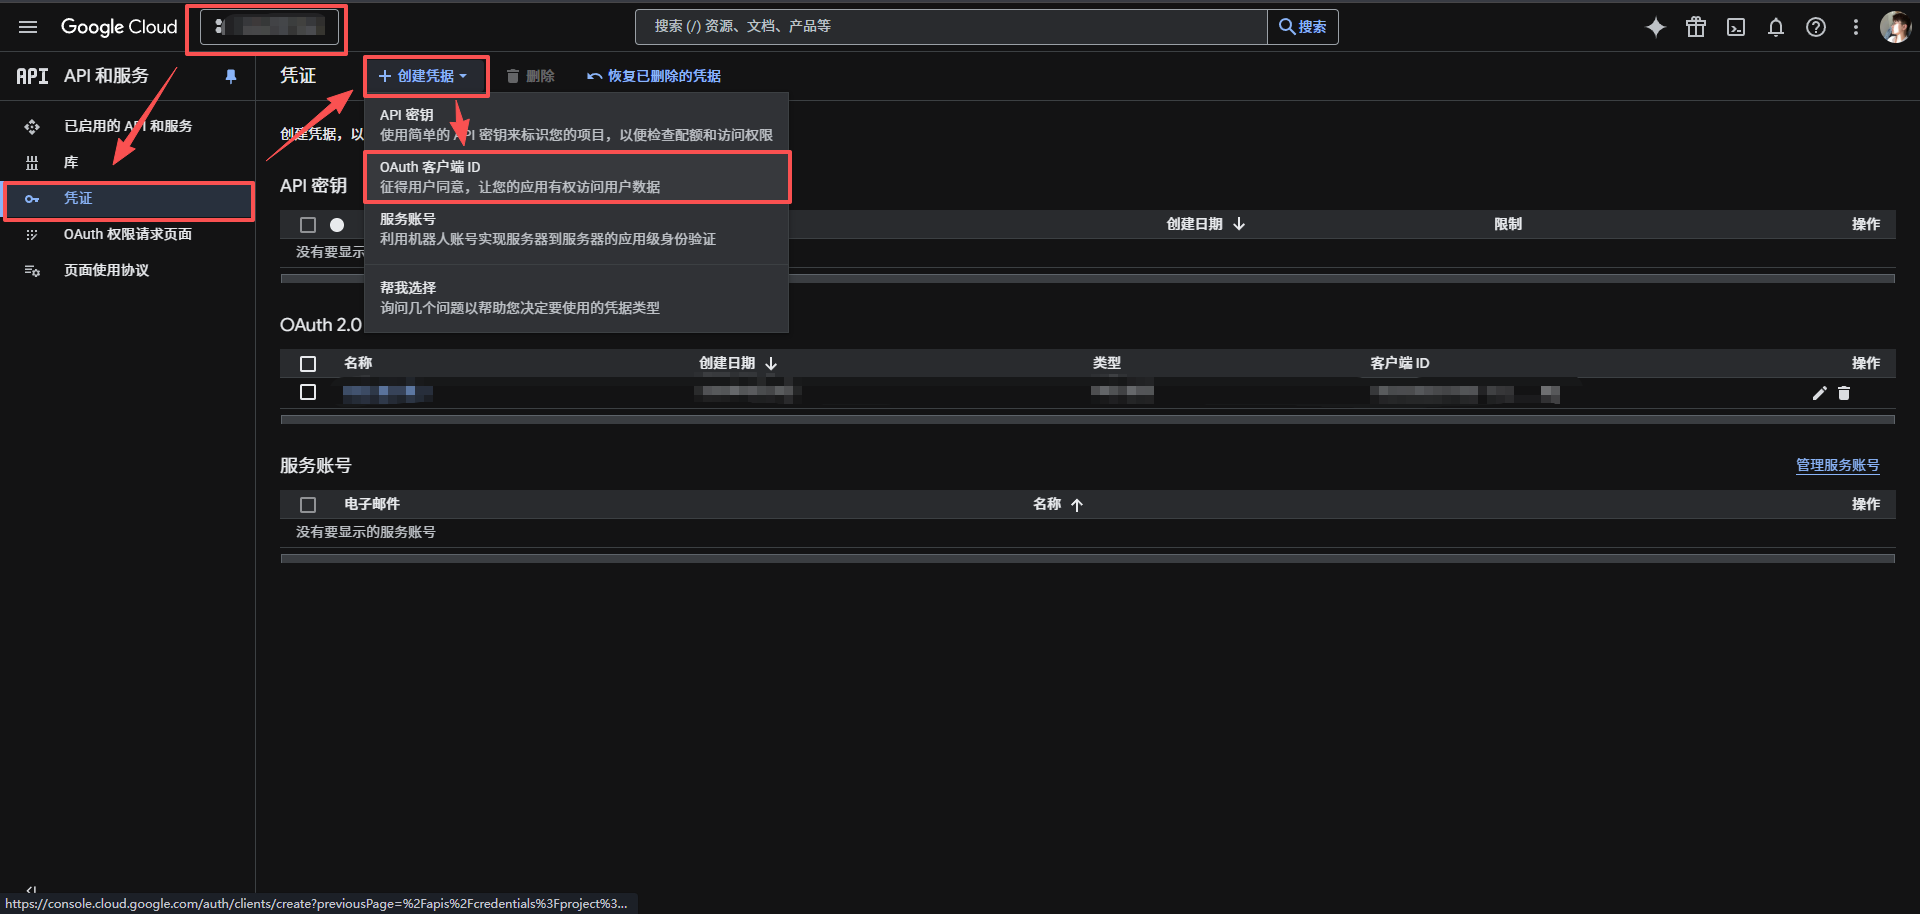The width and height of the screenshot is (1920, 914).
Task: Delete the OAuth client via trash icon
Action: point(1844,393)
